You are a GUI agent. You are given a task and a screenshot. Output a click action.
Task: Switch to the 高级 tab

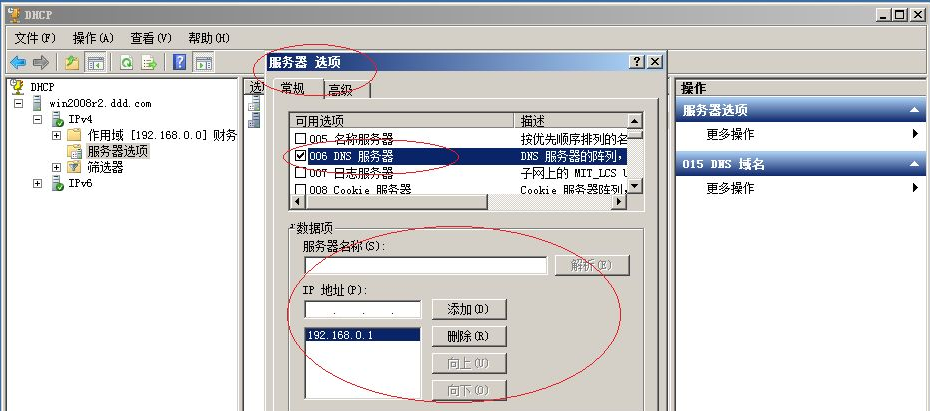348,90
